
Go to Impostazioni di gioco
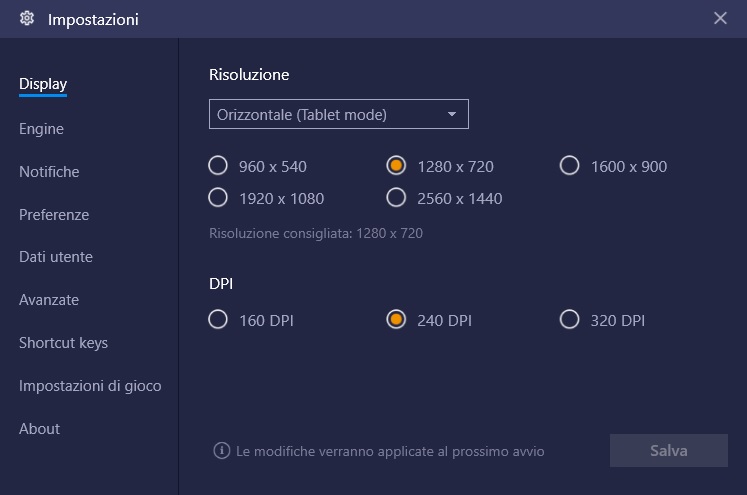tap(90, 386)
